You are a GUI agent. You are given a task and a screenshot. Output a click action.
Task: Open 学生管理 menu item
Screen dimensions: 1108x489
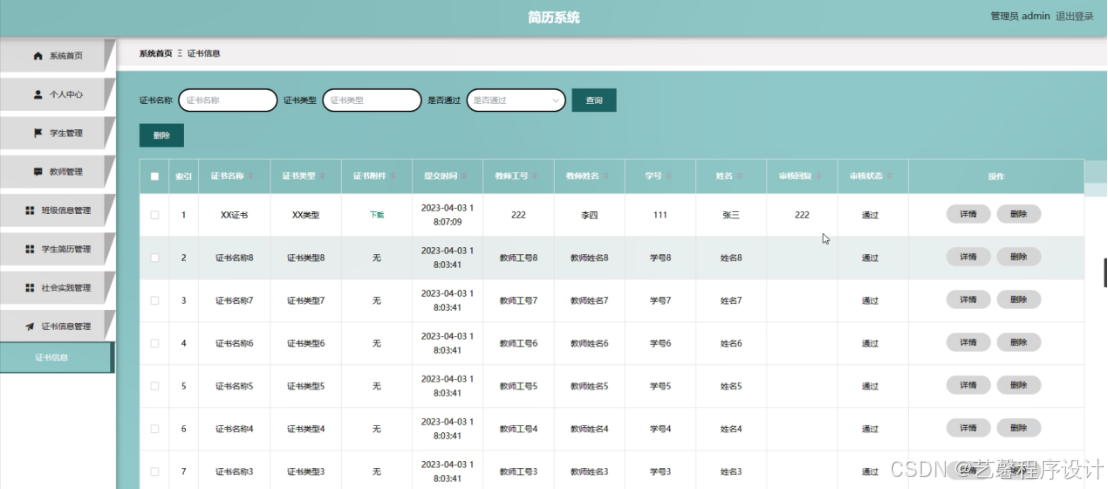point(57,133)
